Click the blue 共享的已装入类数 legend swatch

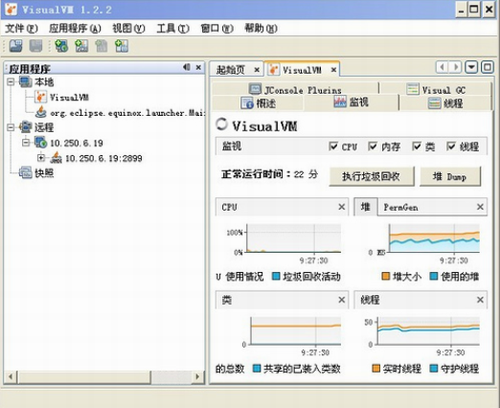coord(257,368)
